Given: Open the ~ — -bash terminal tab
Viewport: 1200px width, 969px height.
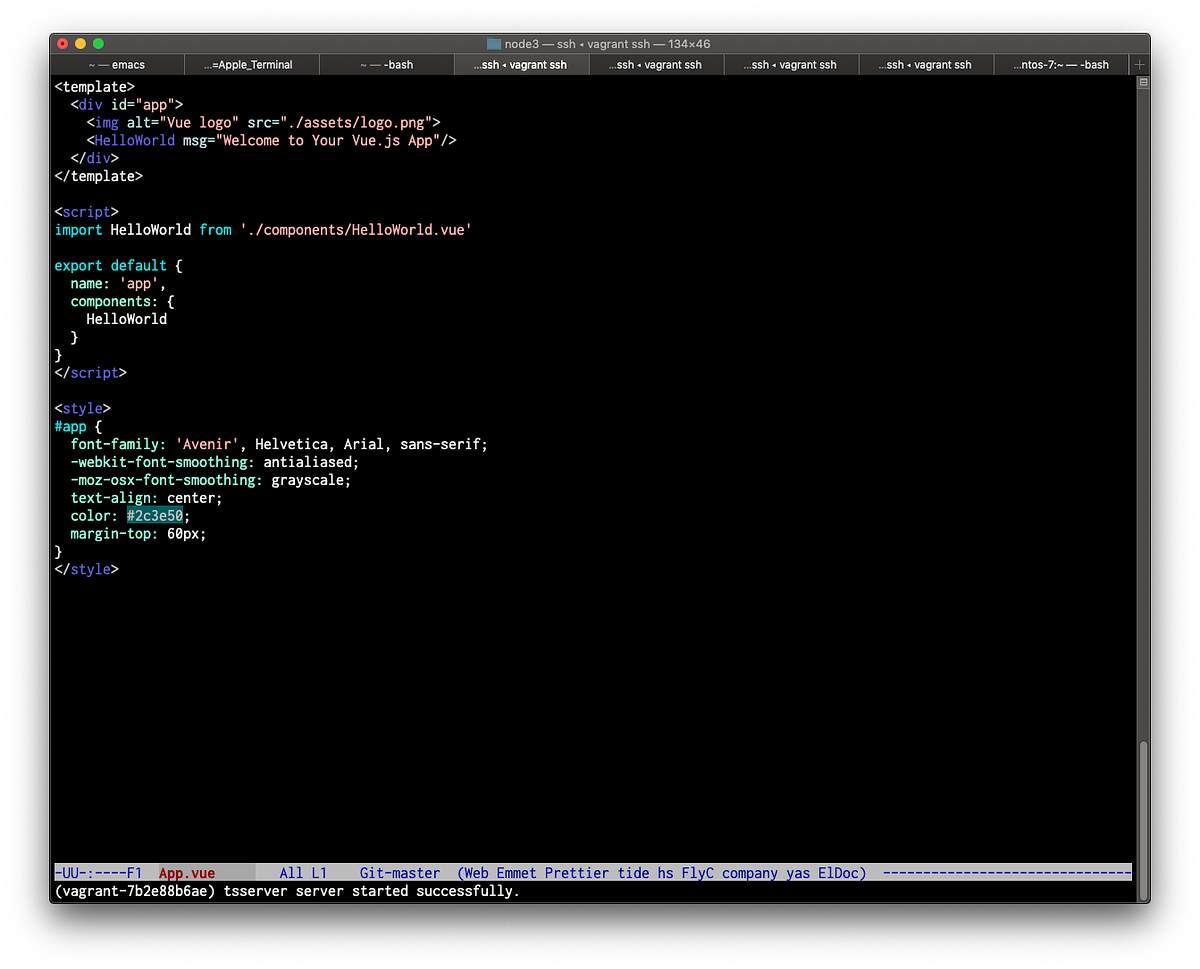Looking at the screenshot, I should pyautogui.click(x=386, y=64).
